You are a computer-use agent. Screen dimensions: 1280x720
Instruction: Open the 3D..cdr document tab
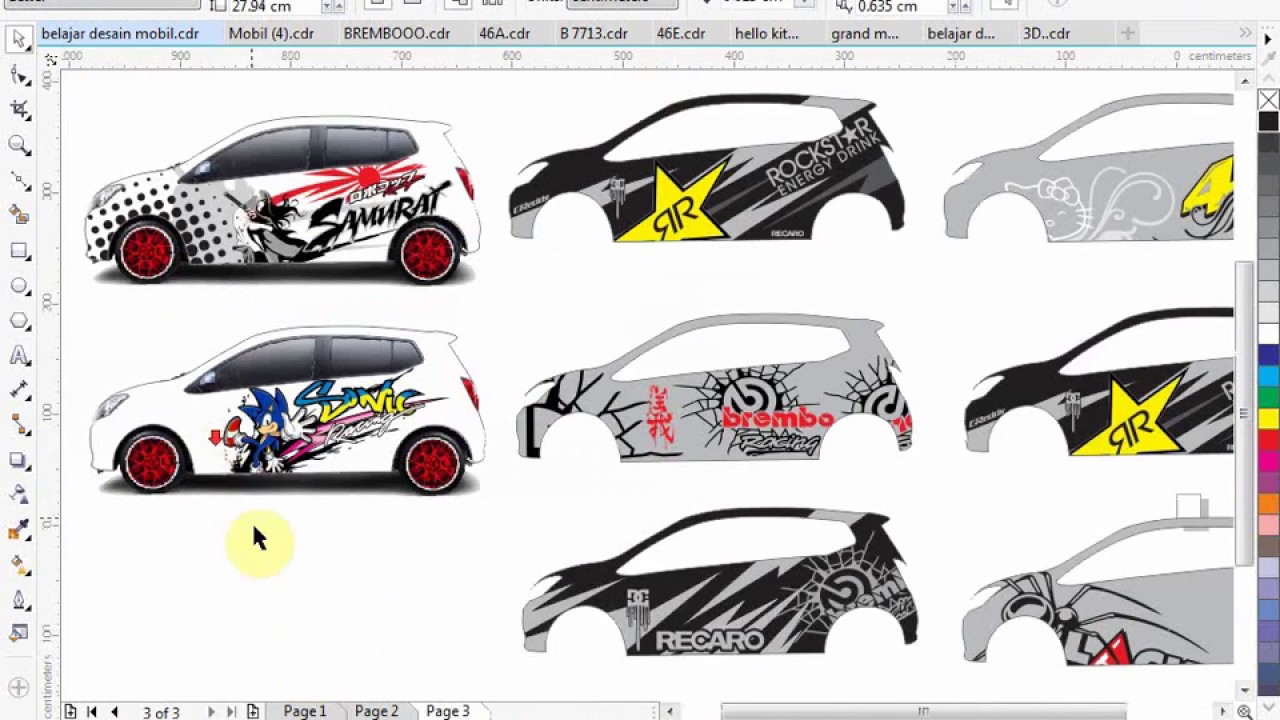[x=1046, y=33]
